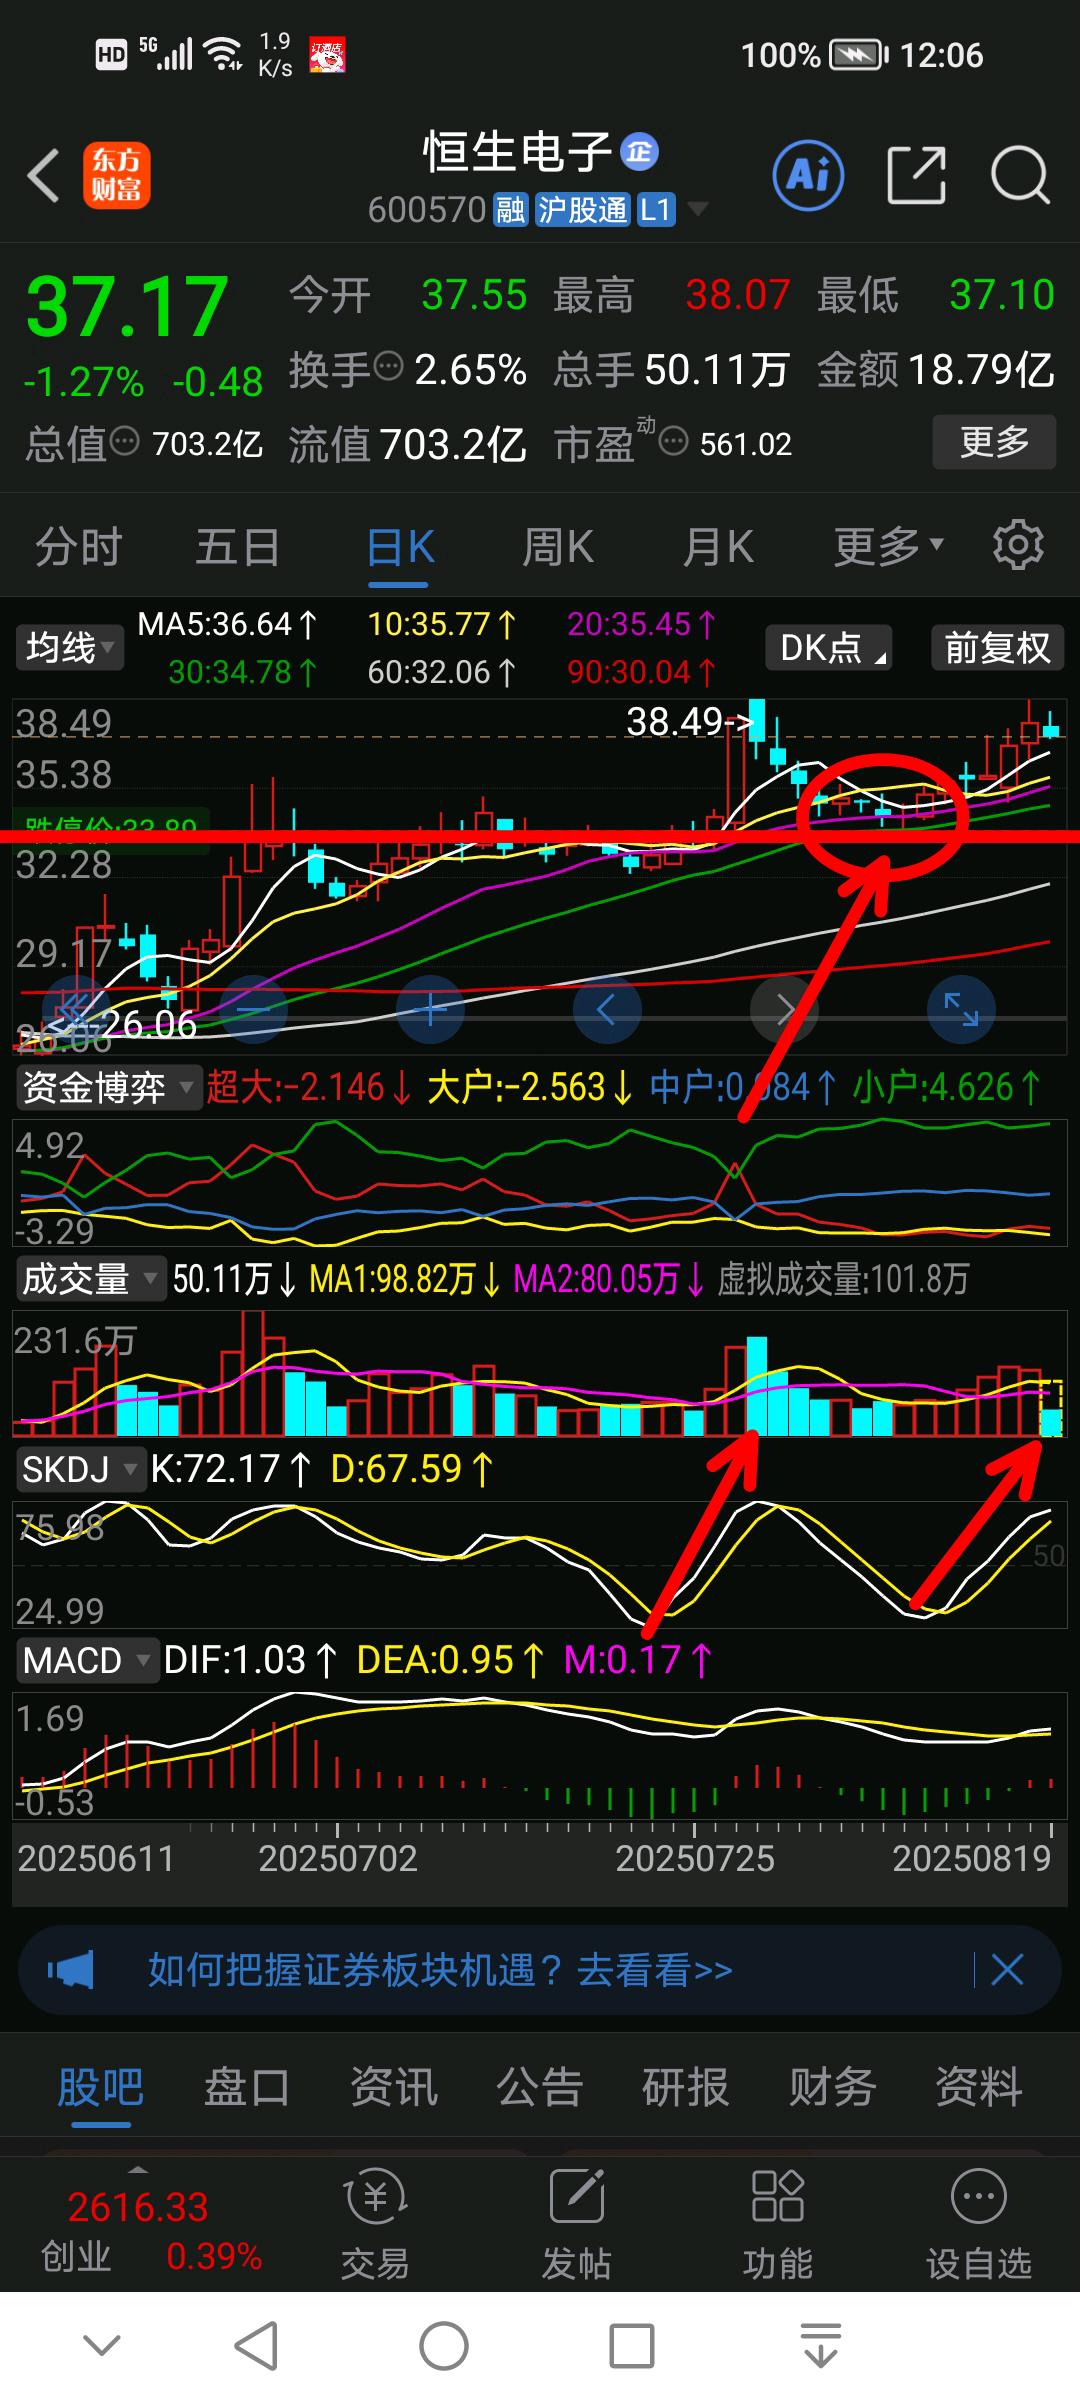Viewport: 1080px width, 2400px height.
Task: Move chart left with arrow icon
Action: coord(607,1010)
